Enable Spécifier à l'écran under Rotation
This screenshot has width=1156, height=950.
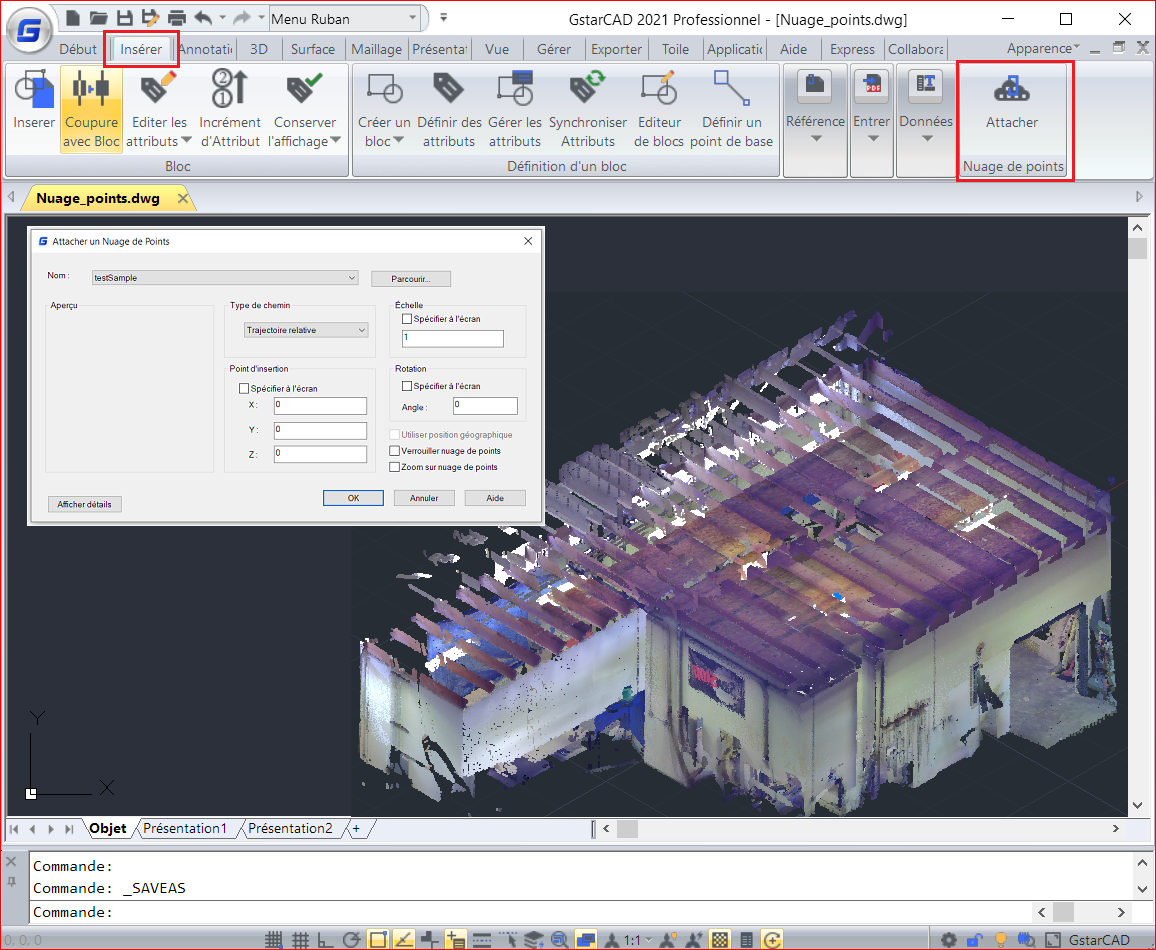click(407, 386)
